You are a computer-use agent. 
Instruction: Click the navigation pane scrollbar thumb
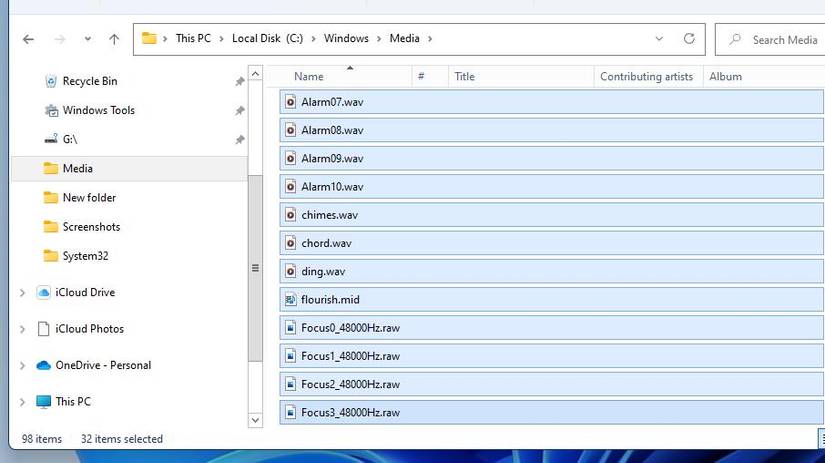pos(255,268)
